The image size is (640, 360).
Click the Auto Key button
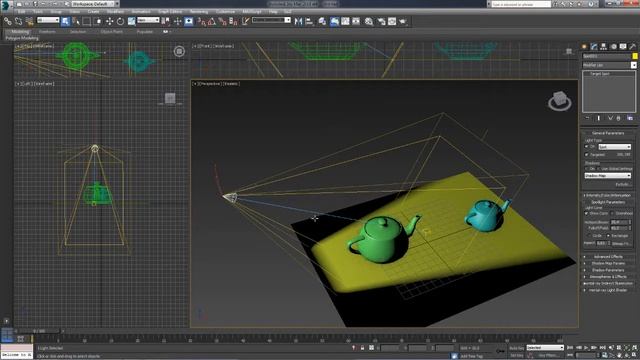[516, 348]
